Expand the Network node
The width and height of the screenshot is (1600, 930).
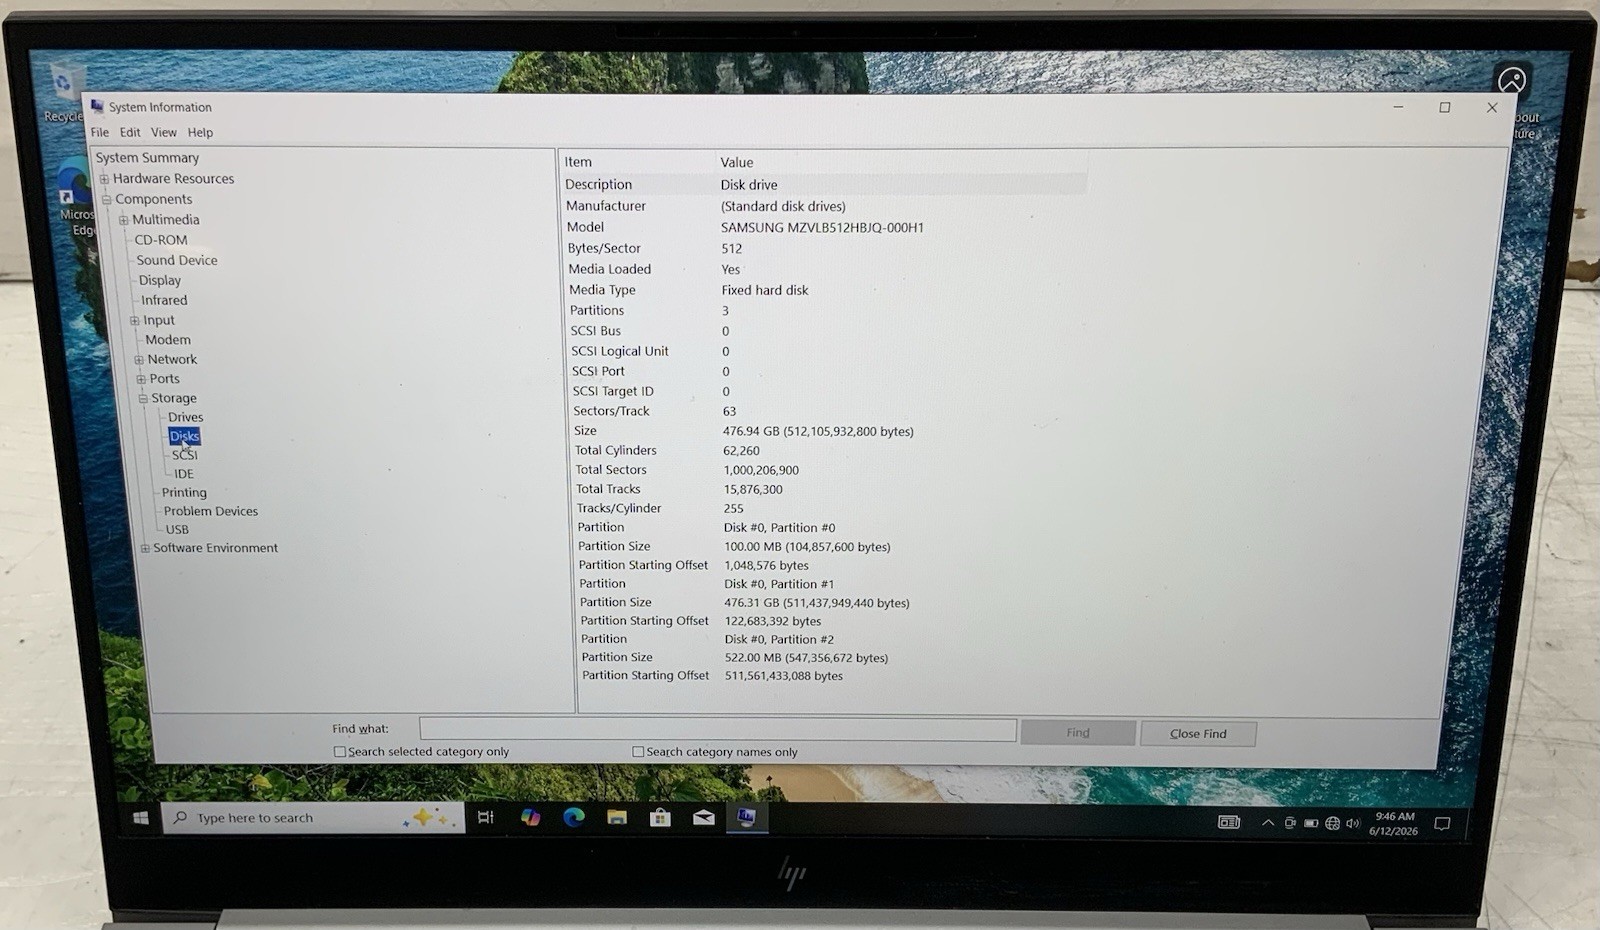tap(139, 360)
